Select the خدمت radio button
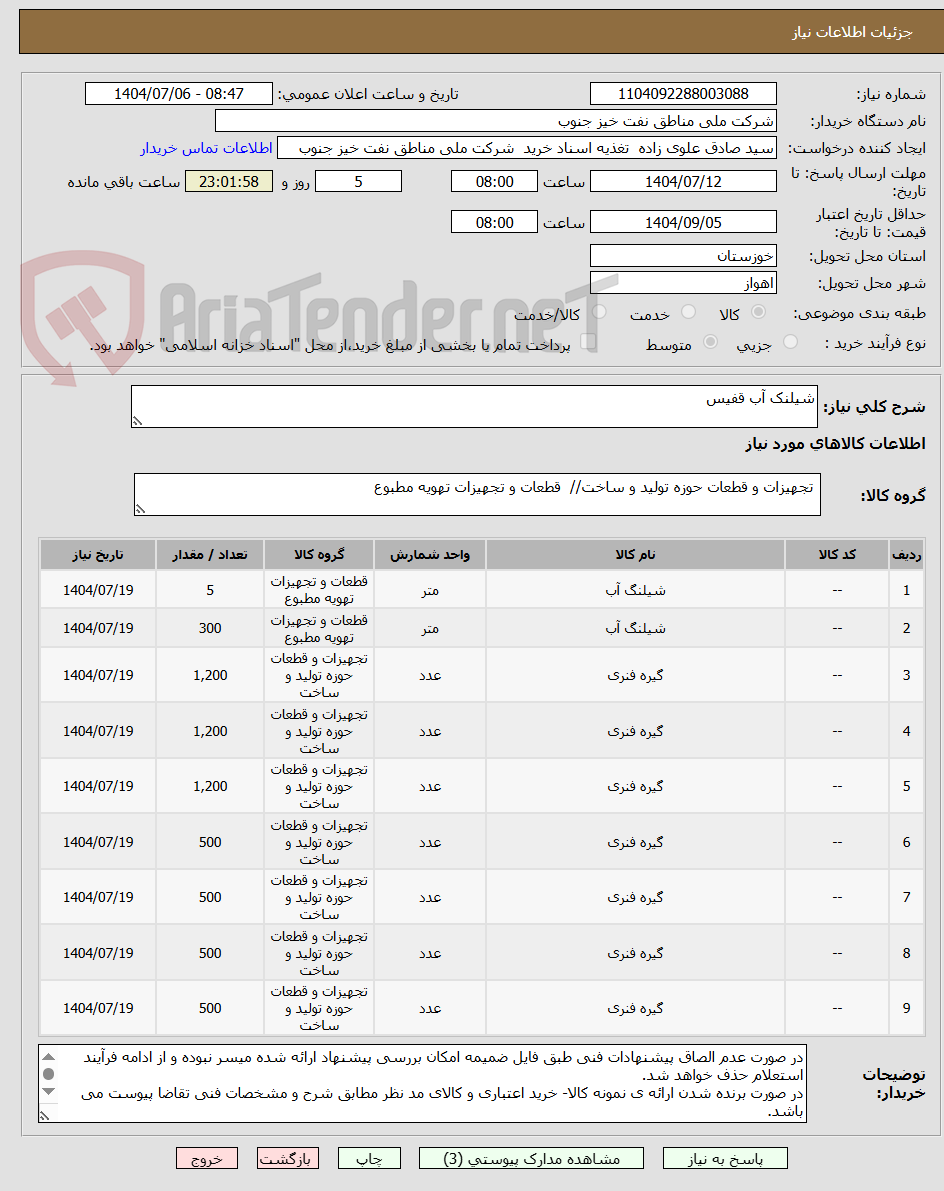 (688, 312)
